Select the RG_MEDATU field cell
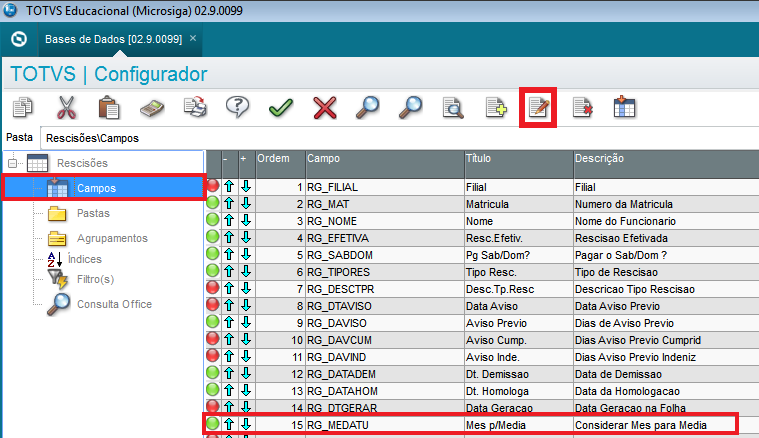The width and height of the screenshot is (759, 438). (x=385, y=425)
